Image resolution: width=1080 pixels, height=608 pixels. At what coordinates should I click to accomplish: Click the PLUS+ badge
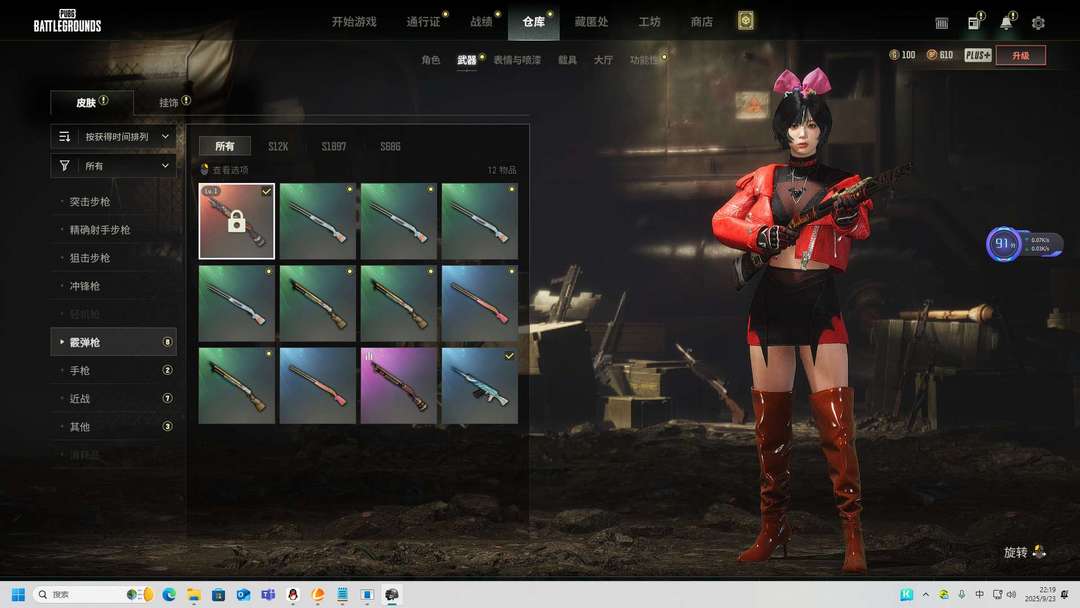(x=977, y=55)
